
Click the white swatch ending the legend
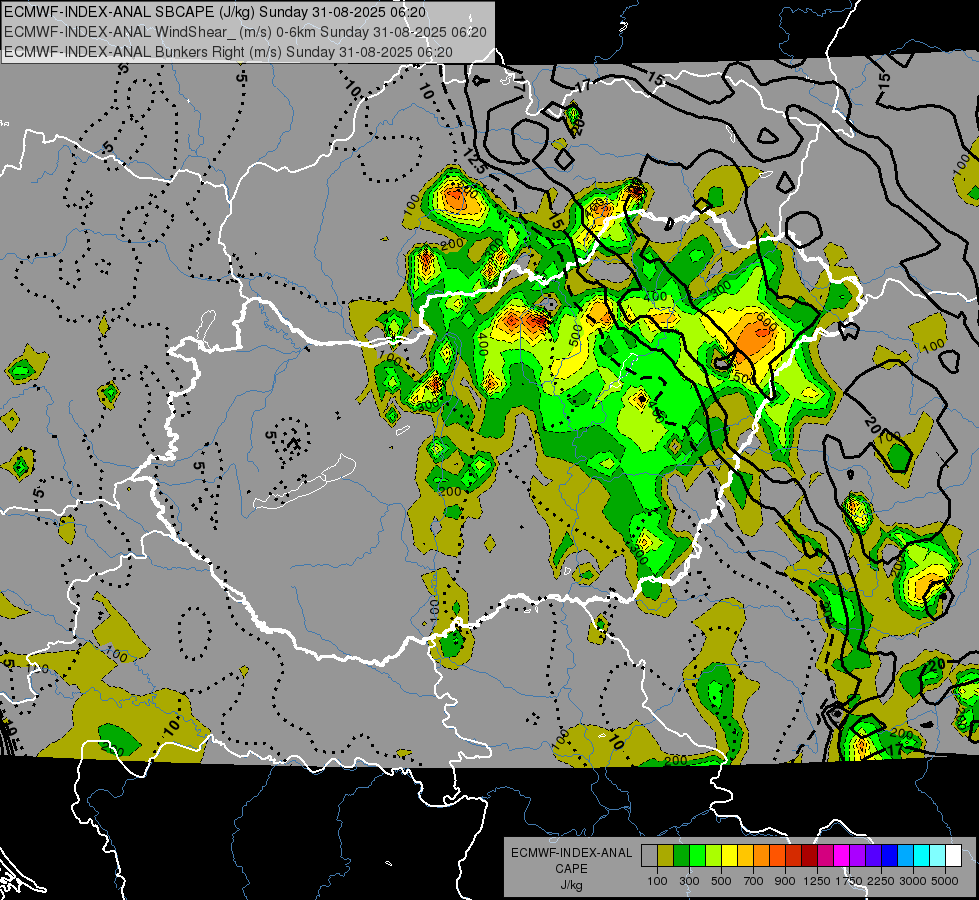(x=954, y=855)
